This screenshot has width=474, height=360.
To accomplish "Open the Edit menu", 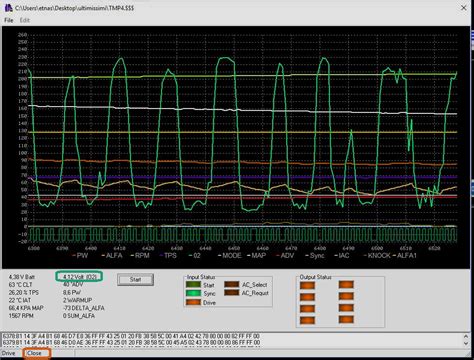I will coord(24,20).
